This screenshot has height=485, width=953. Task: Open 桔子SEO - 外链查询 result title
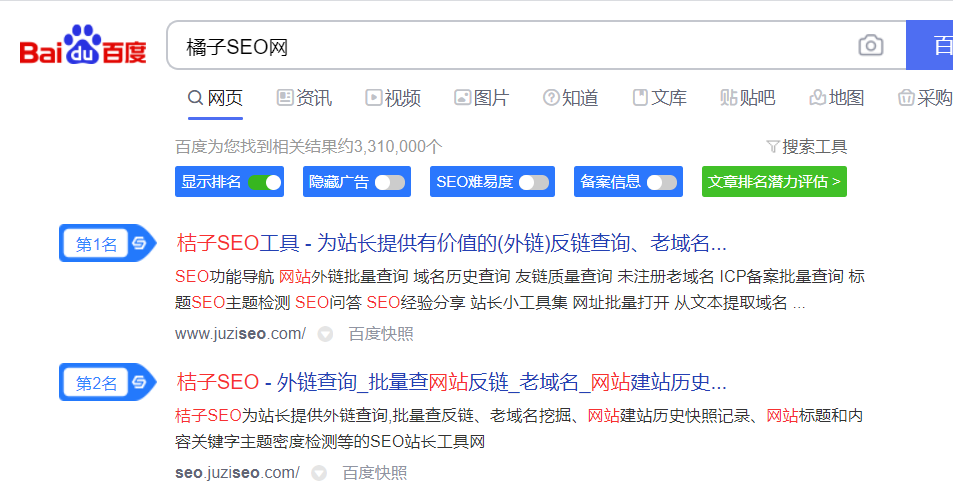pos(452,382)
